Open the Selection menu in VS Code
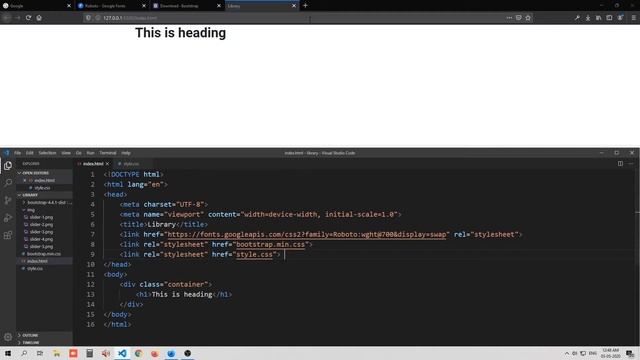Viewport: 640px width, 360px height. point(47,153)
